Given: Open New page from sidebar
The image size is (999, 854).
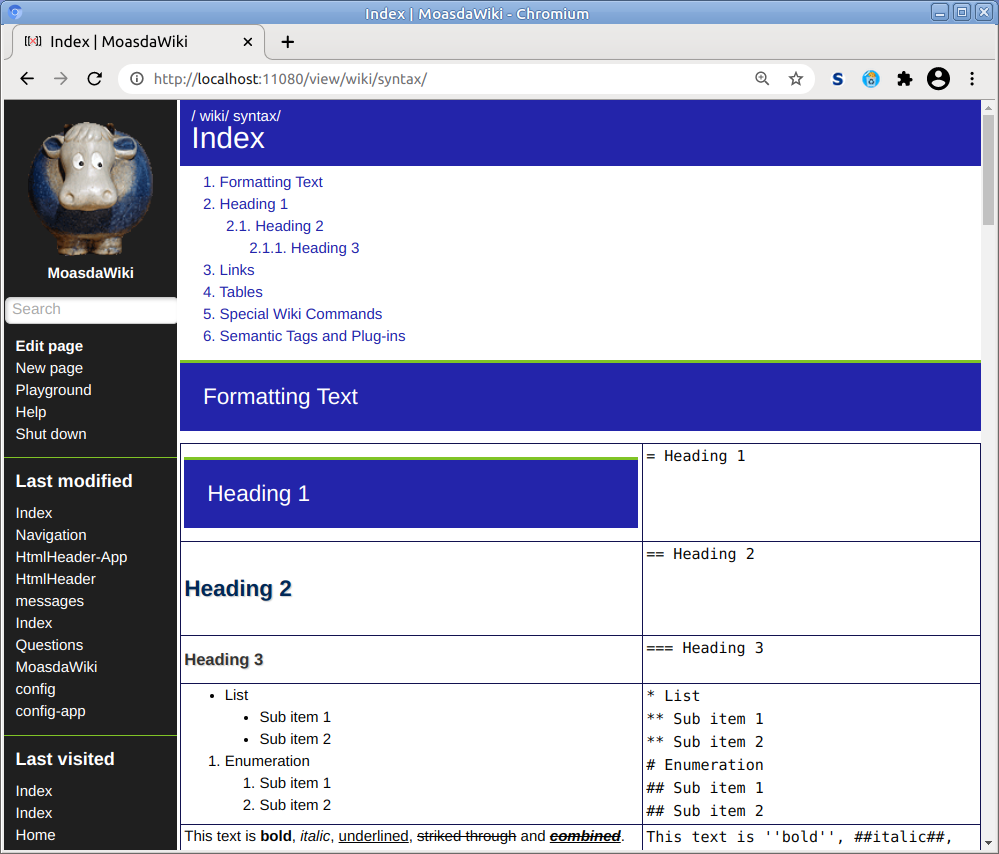Looking at the screenshot, I should point(49,368).
